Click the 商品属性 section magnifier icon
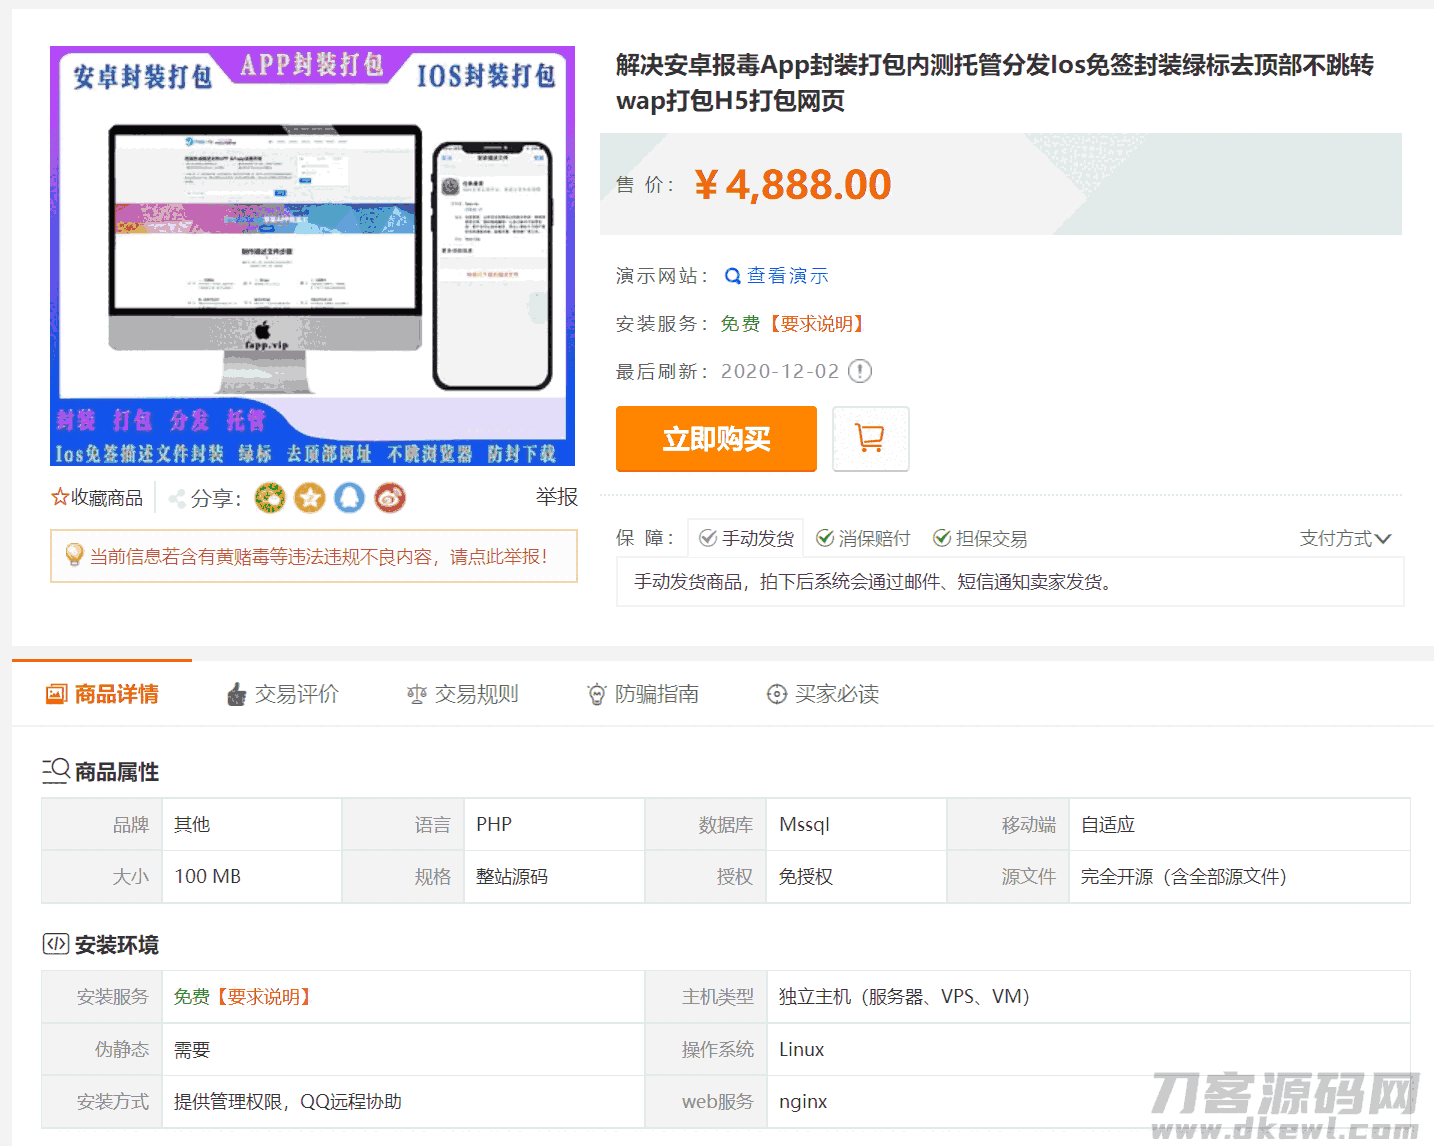The height and width of the screenshot is (1146, 1434). pyautogui.click(x=57, y=770)
